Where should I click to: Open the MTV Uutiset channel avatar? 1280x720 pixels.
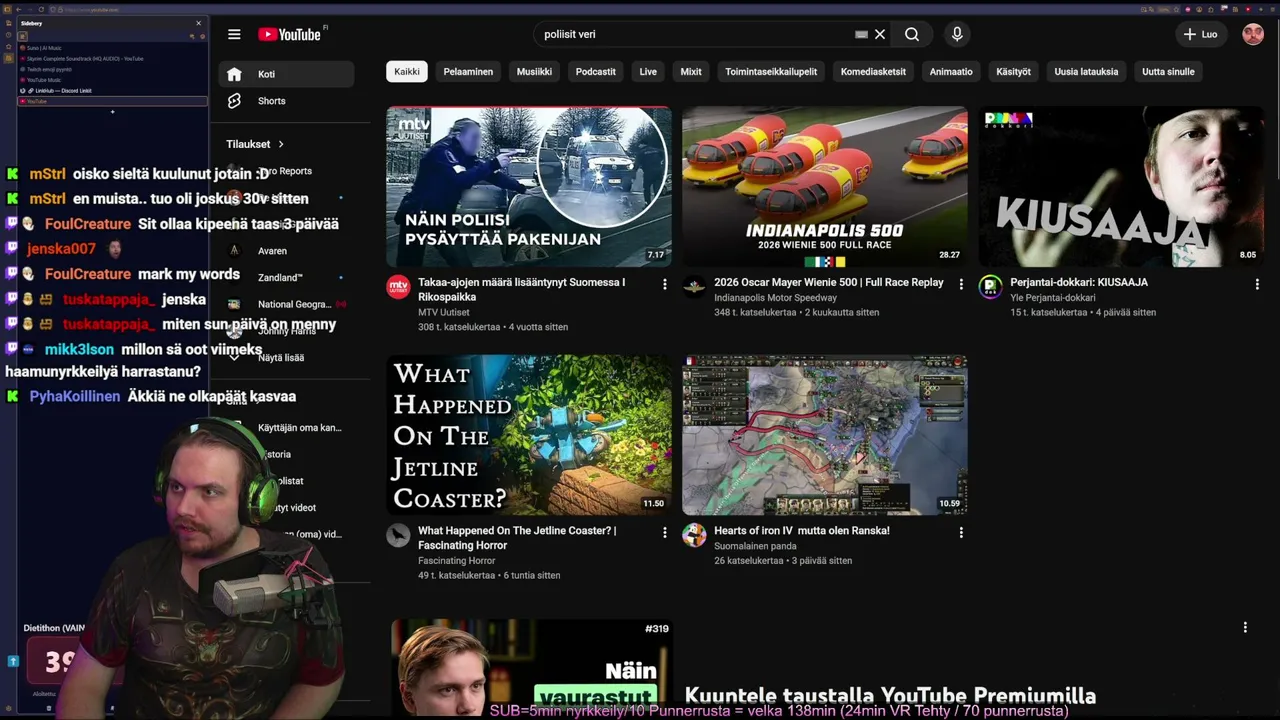click(x=398, y=287)
